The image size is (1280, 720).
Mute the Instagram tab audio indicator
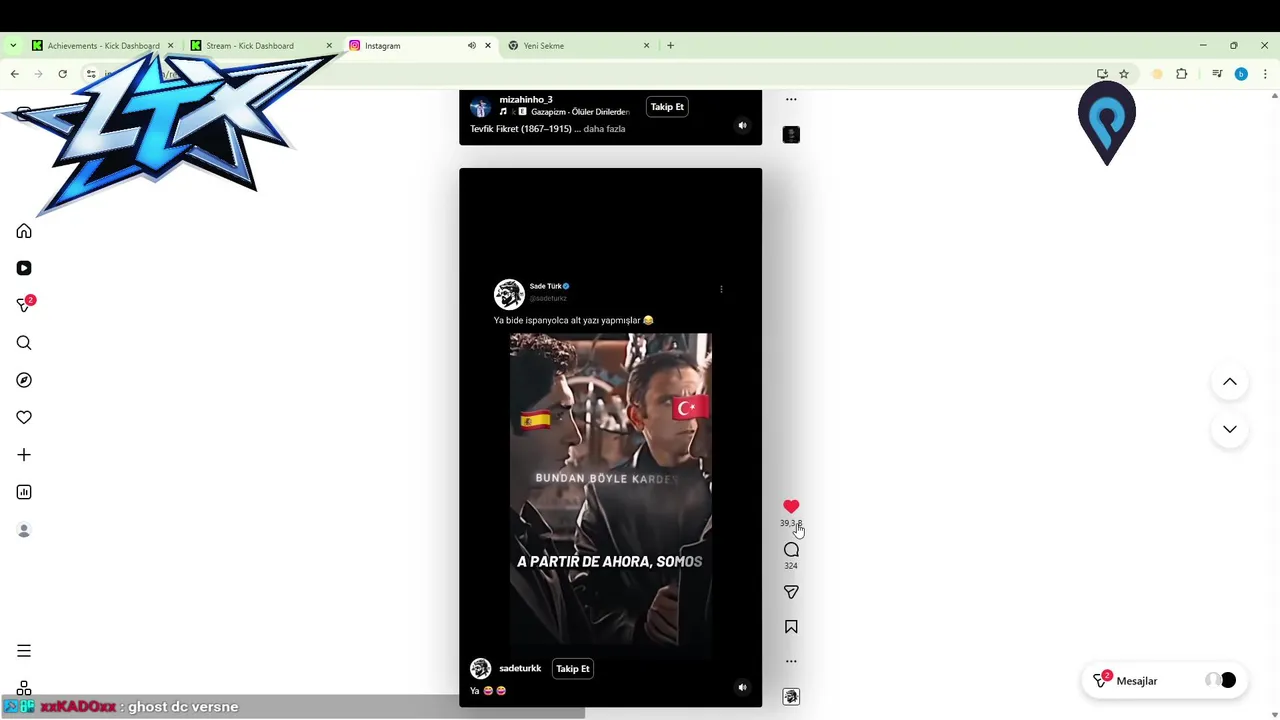pyautogui.click(x=472, y=45)
